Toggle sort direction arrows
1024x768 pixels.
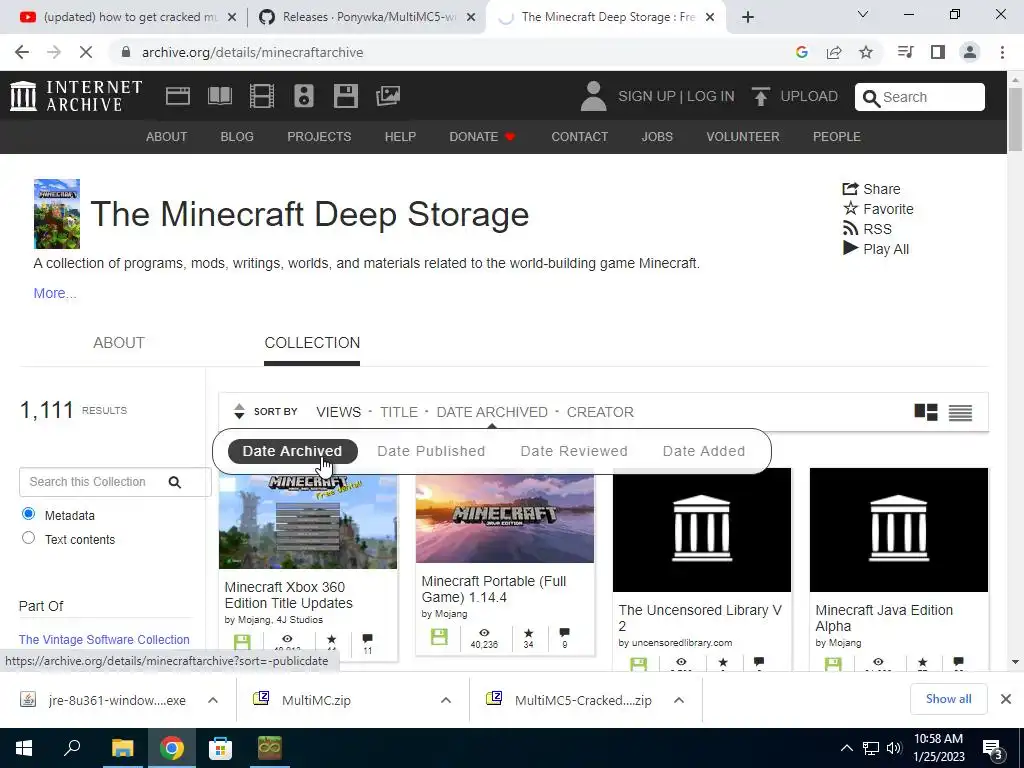click(239, 411)
